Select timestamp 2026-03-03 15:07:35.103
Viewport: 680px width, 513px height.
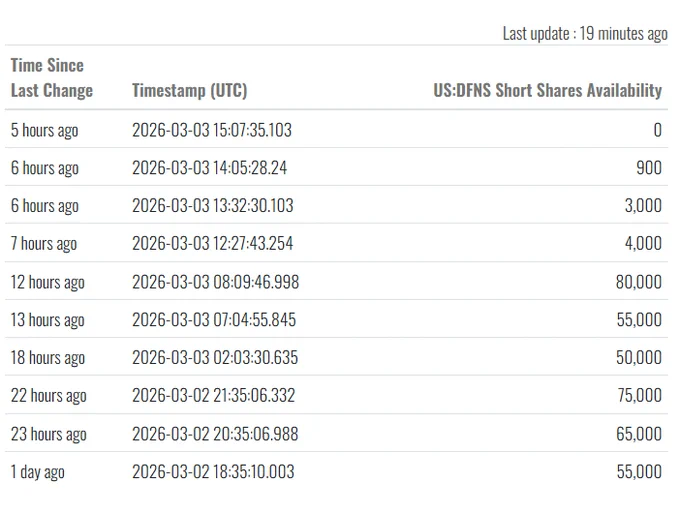click(x=212, y=130)
